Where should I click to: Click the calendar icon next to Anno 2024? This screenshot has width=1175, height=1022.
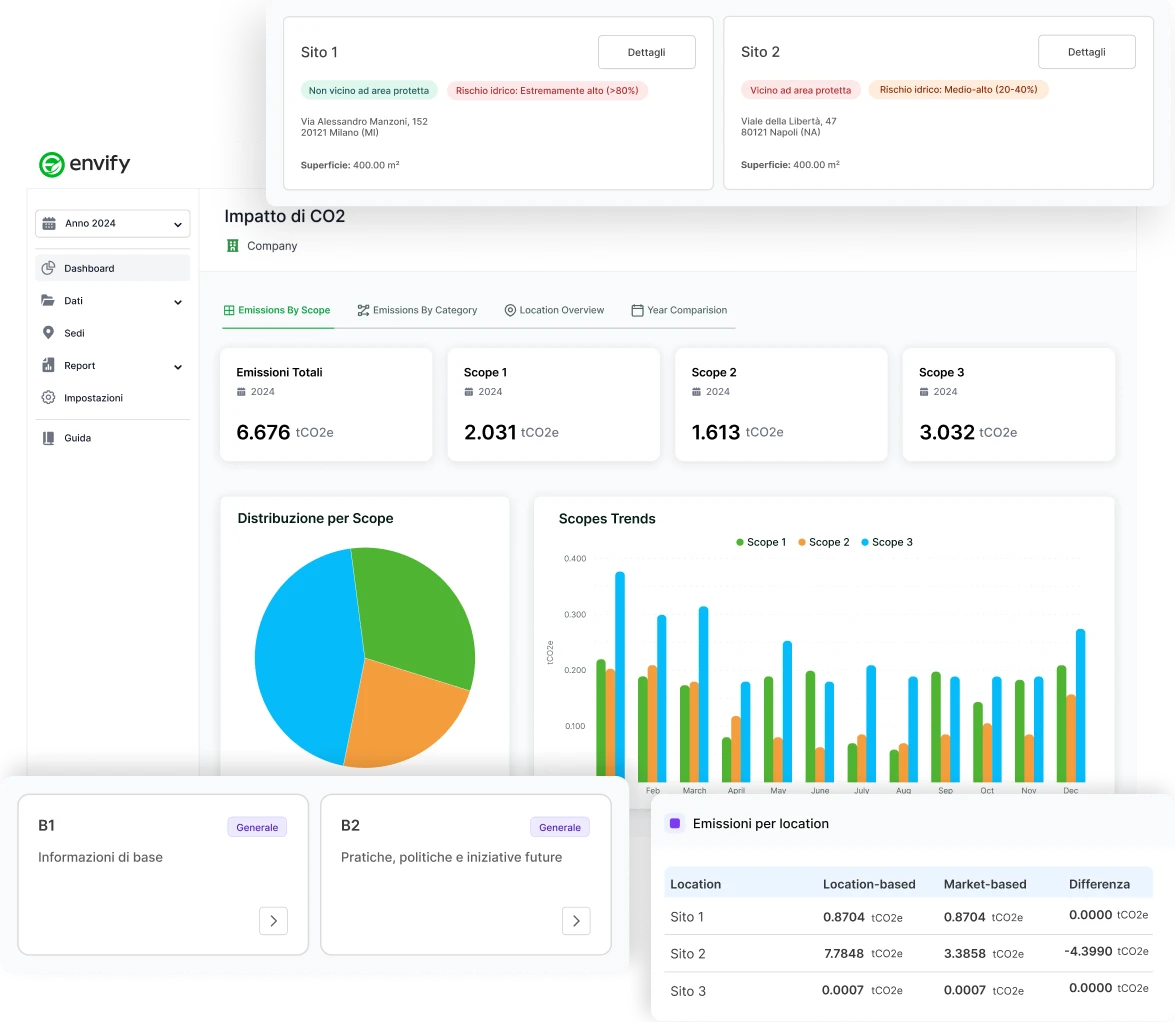point(48,223)
